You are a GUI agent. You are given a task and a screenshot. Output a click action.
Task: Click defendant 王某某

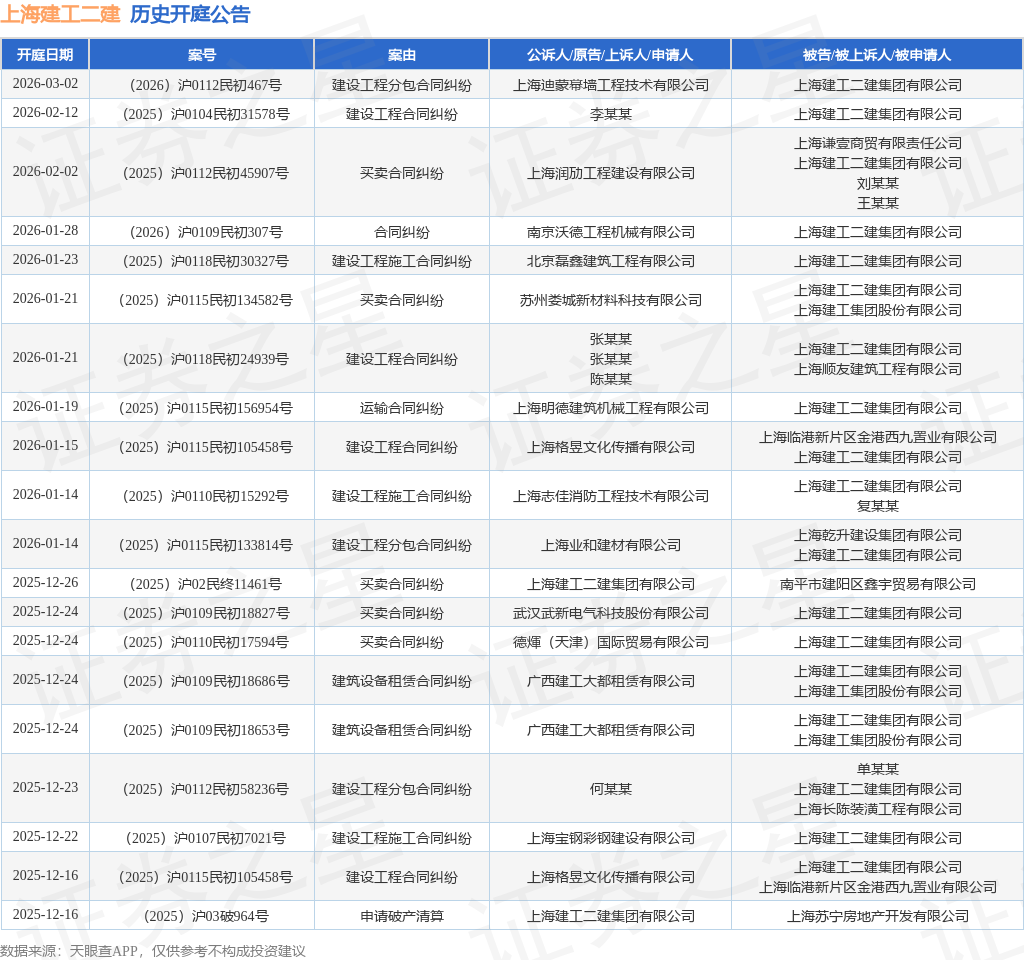pyautogui.click(x=878, y=203)
